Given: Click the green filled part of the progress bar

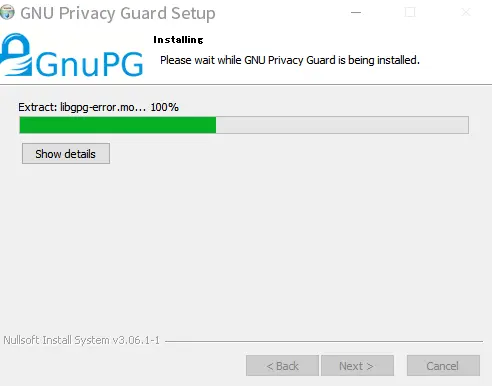Looking at the screenshot, I should click(118, 125).
